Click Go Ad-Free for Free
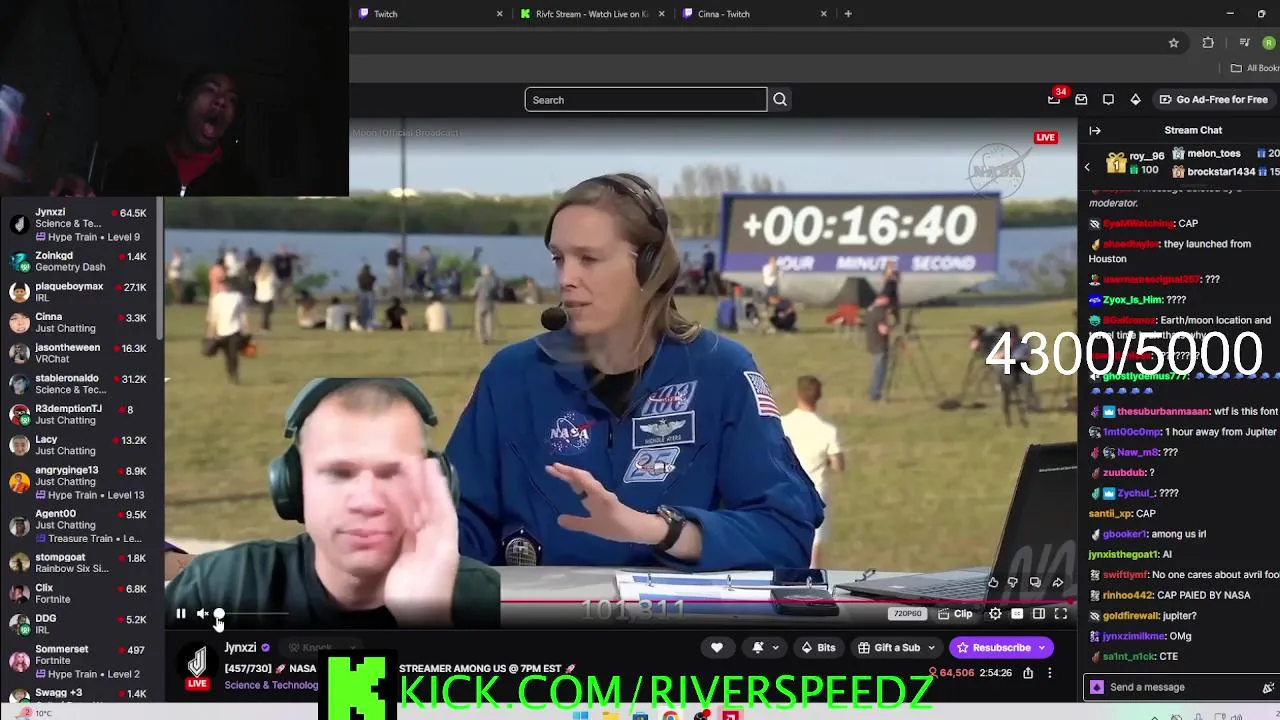The height and width of the screenshot is (720, 1280). coord(1213,100)
